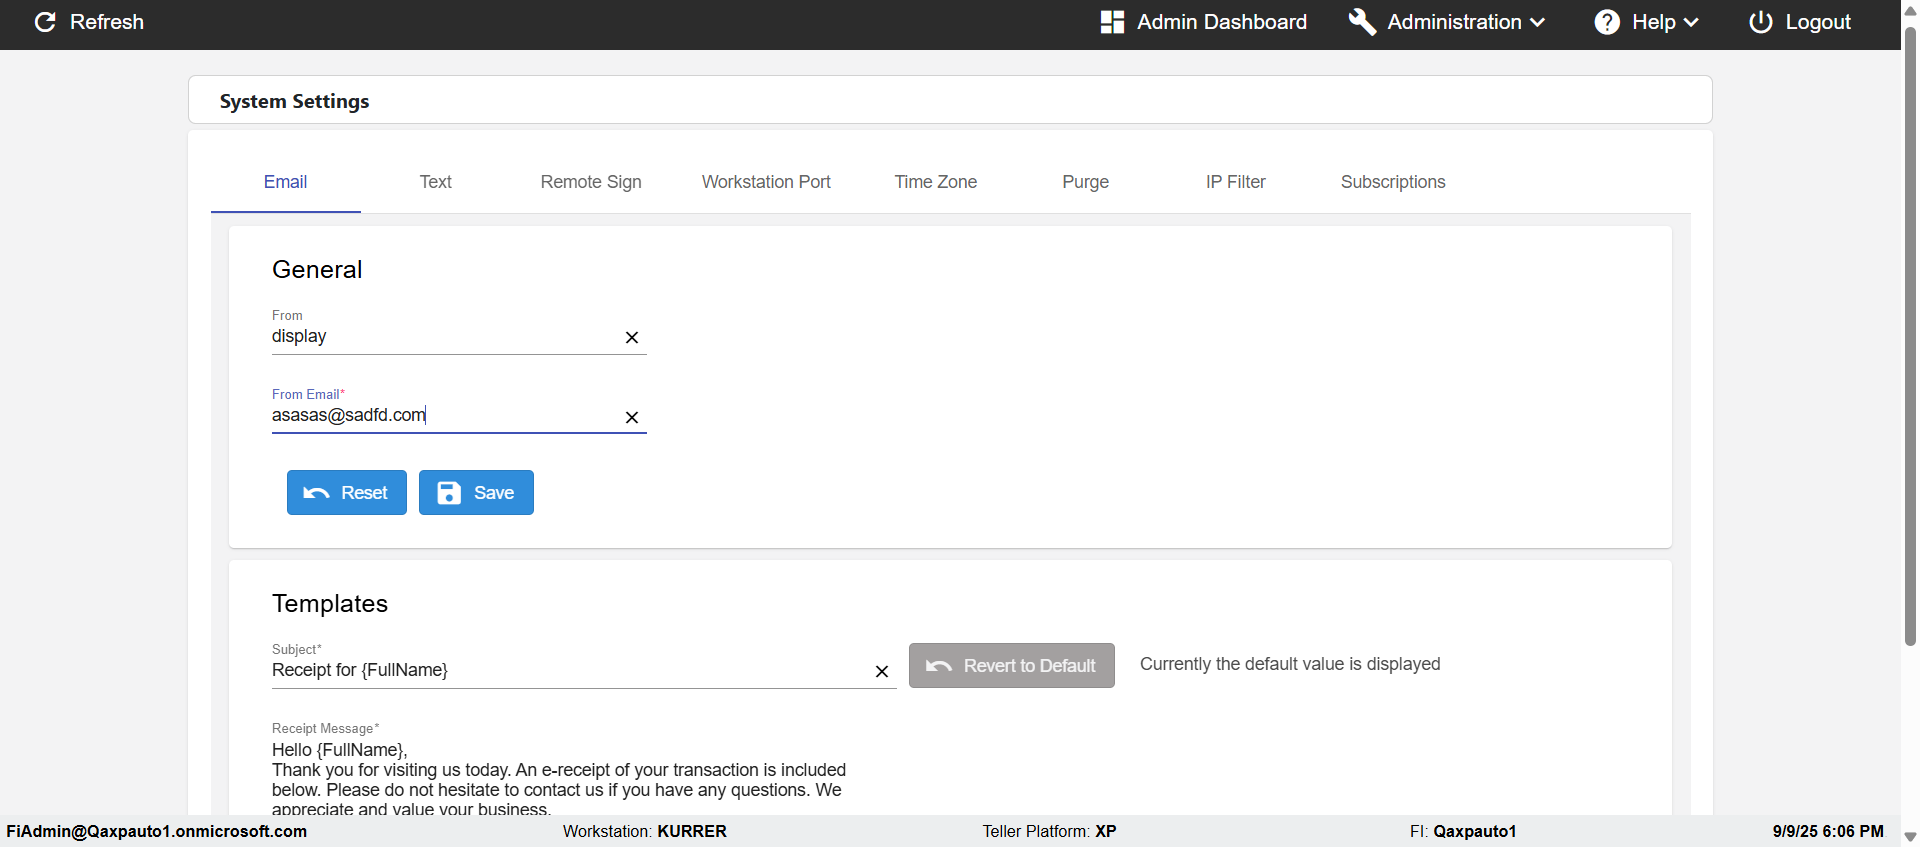Click the Help question mark icon
The width and height of the screenshot is (1920, 847).
coord(1607,22)
